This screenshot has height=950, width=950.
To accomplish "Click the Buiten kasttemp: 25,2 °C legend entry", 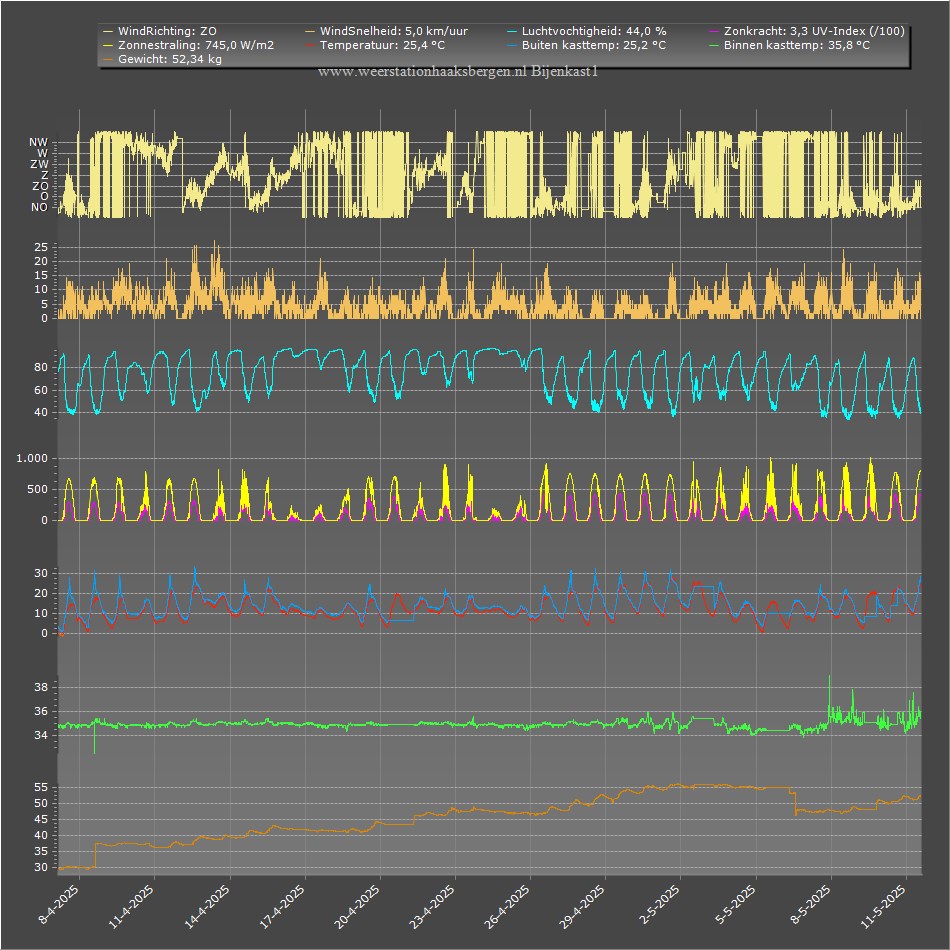I will (x=586, y=45).
